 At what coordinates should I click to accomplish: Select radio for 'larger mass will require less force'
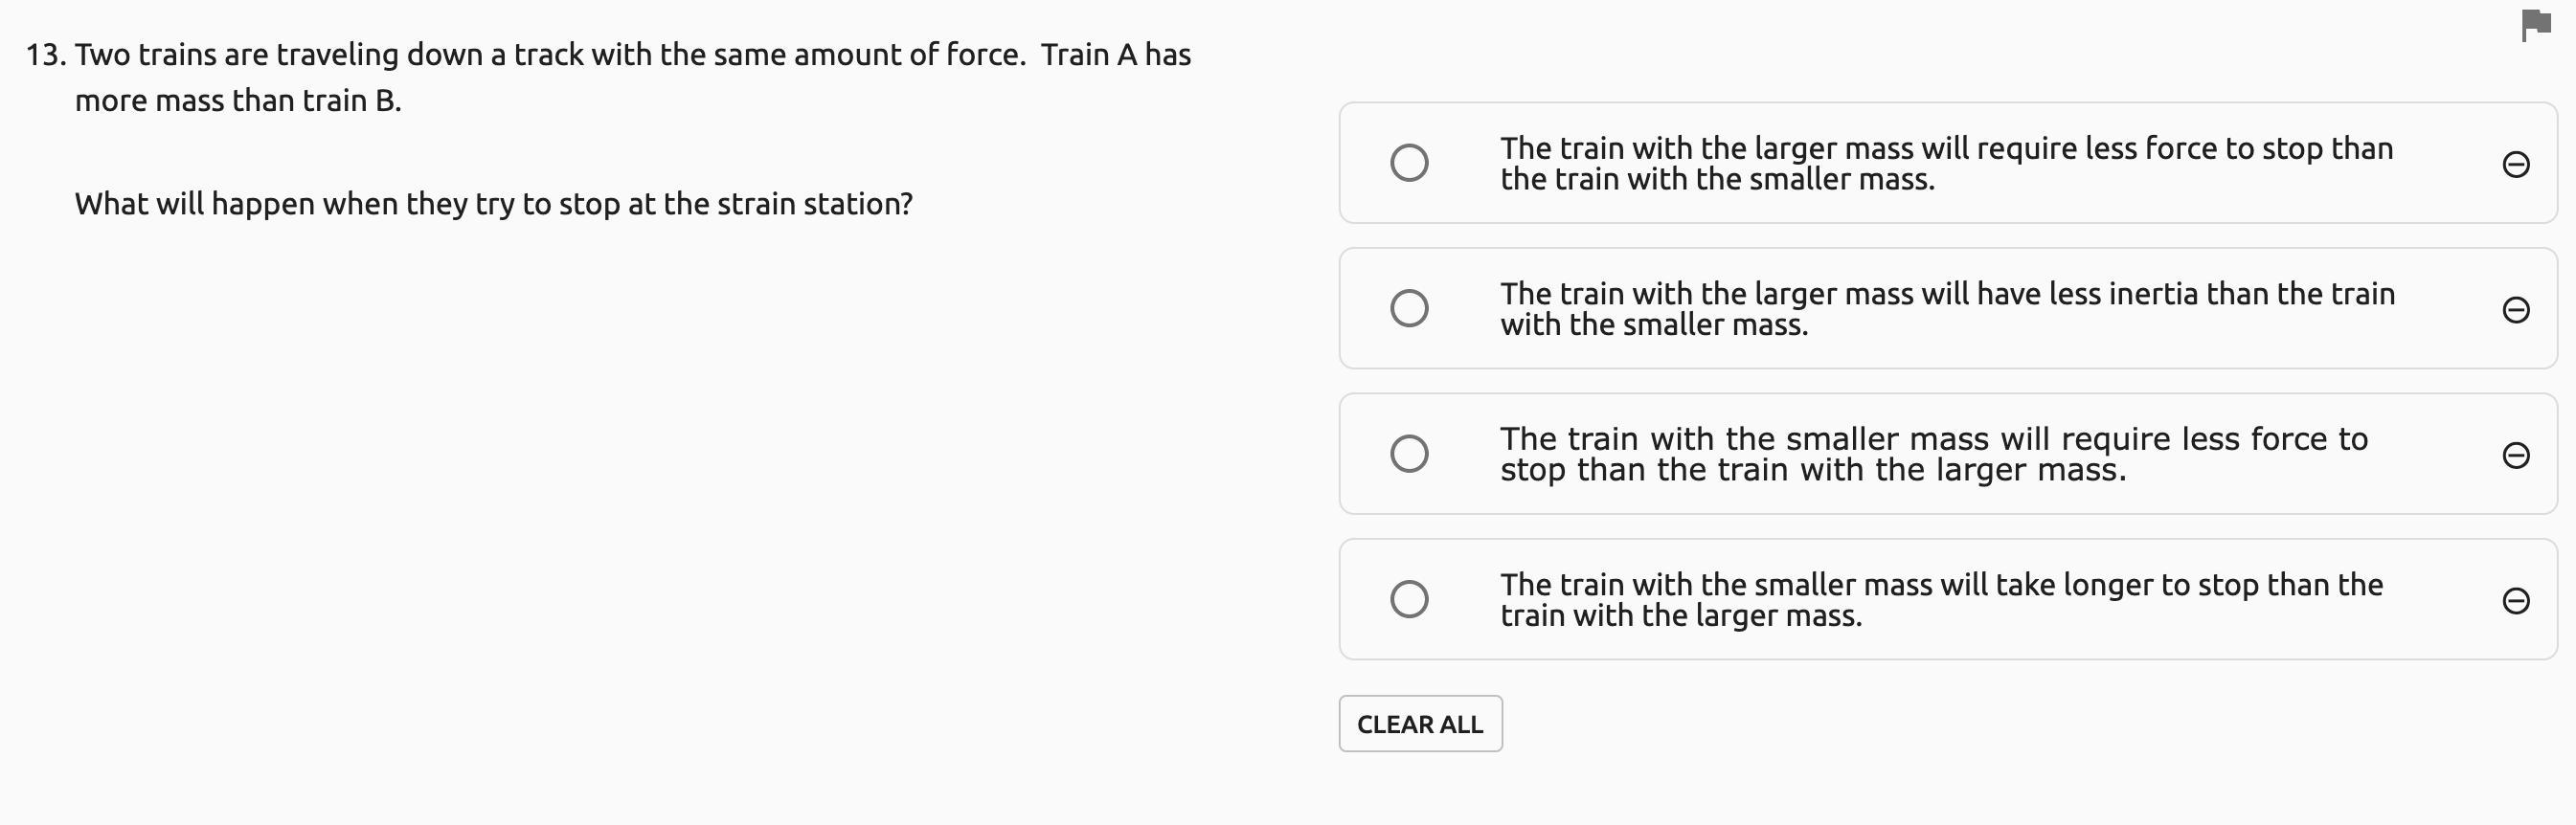point(1409,163)
